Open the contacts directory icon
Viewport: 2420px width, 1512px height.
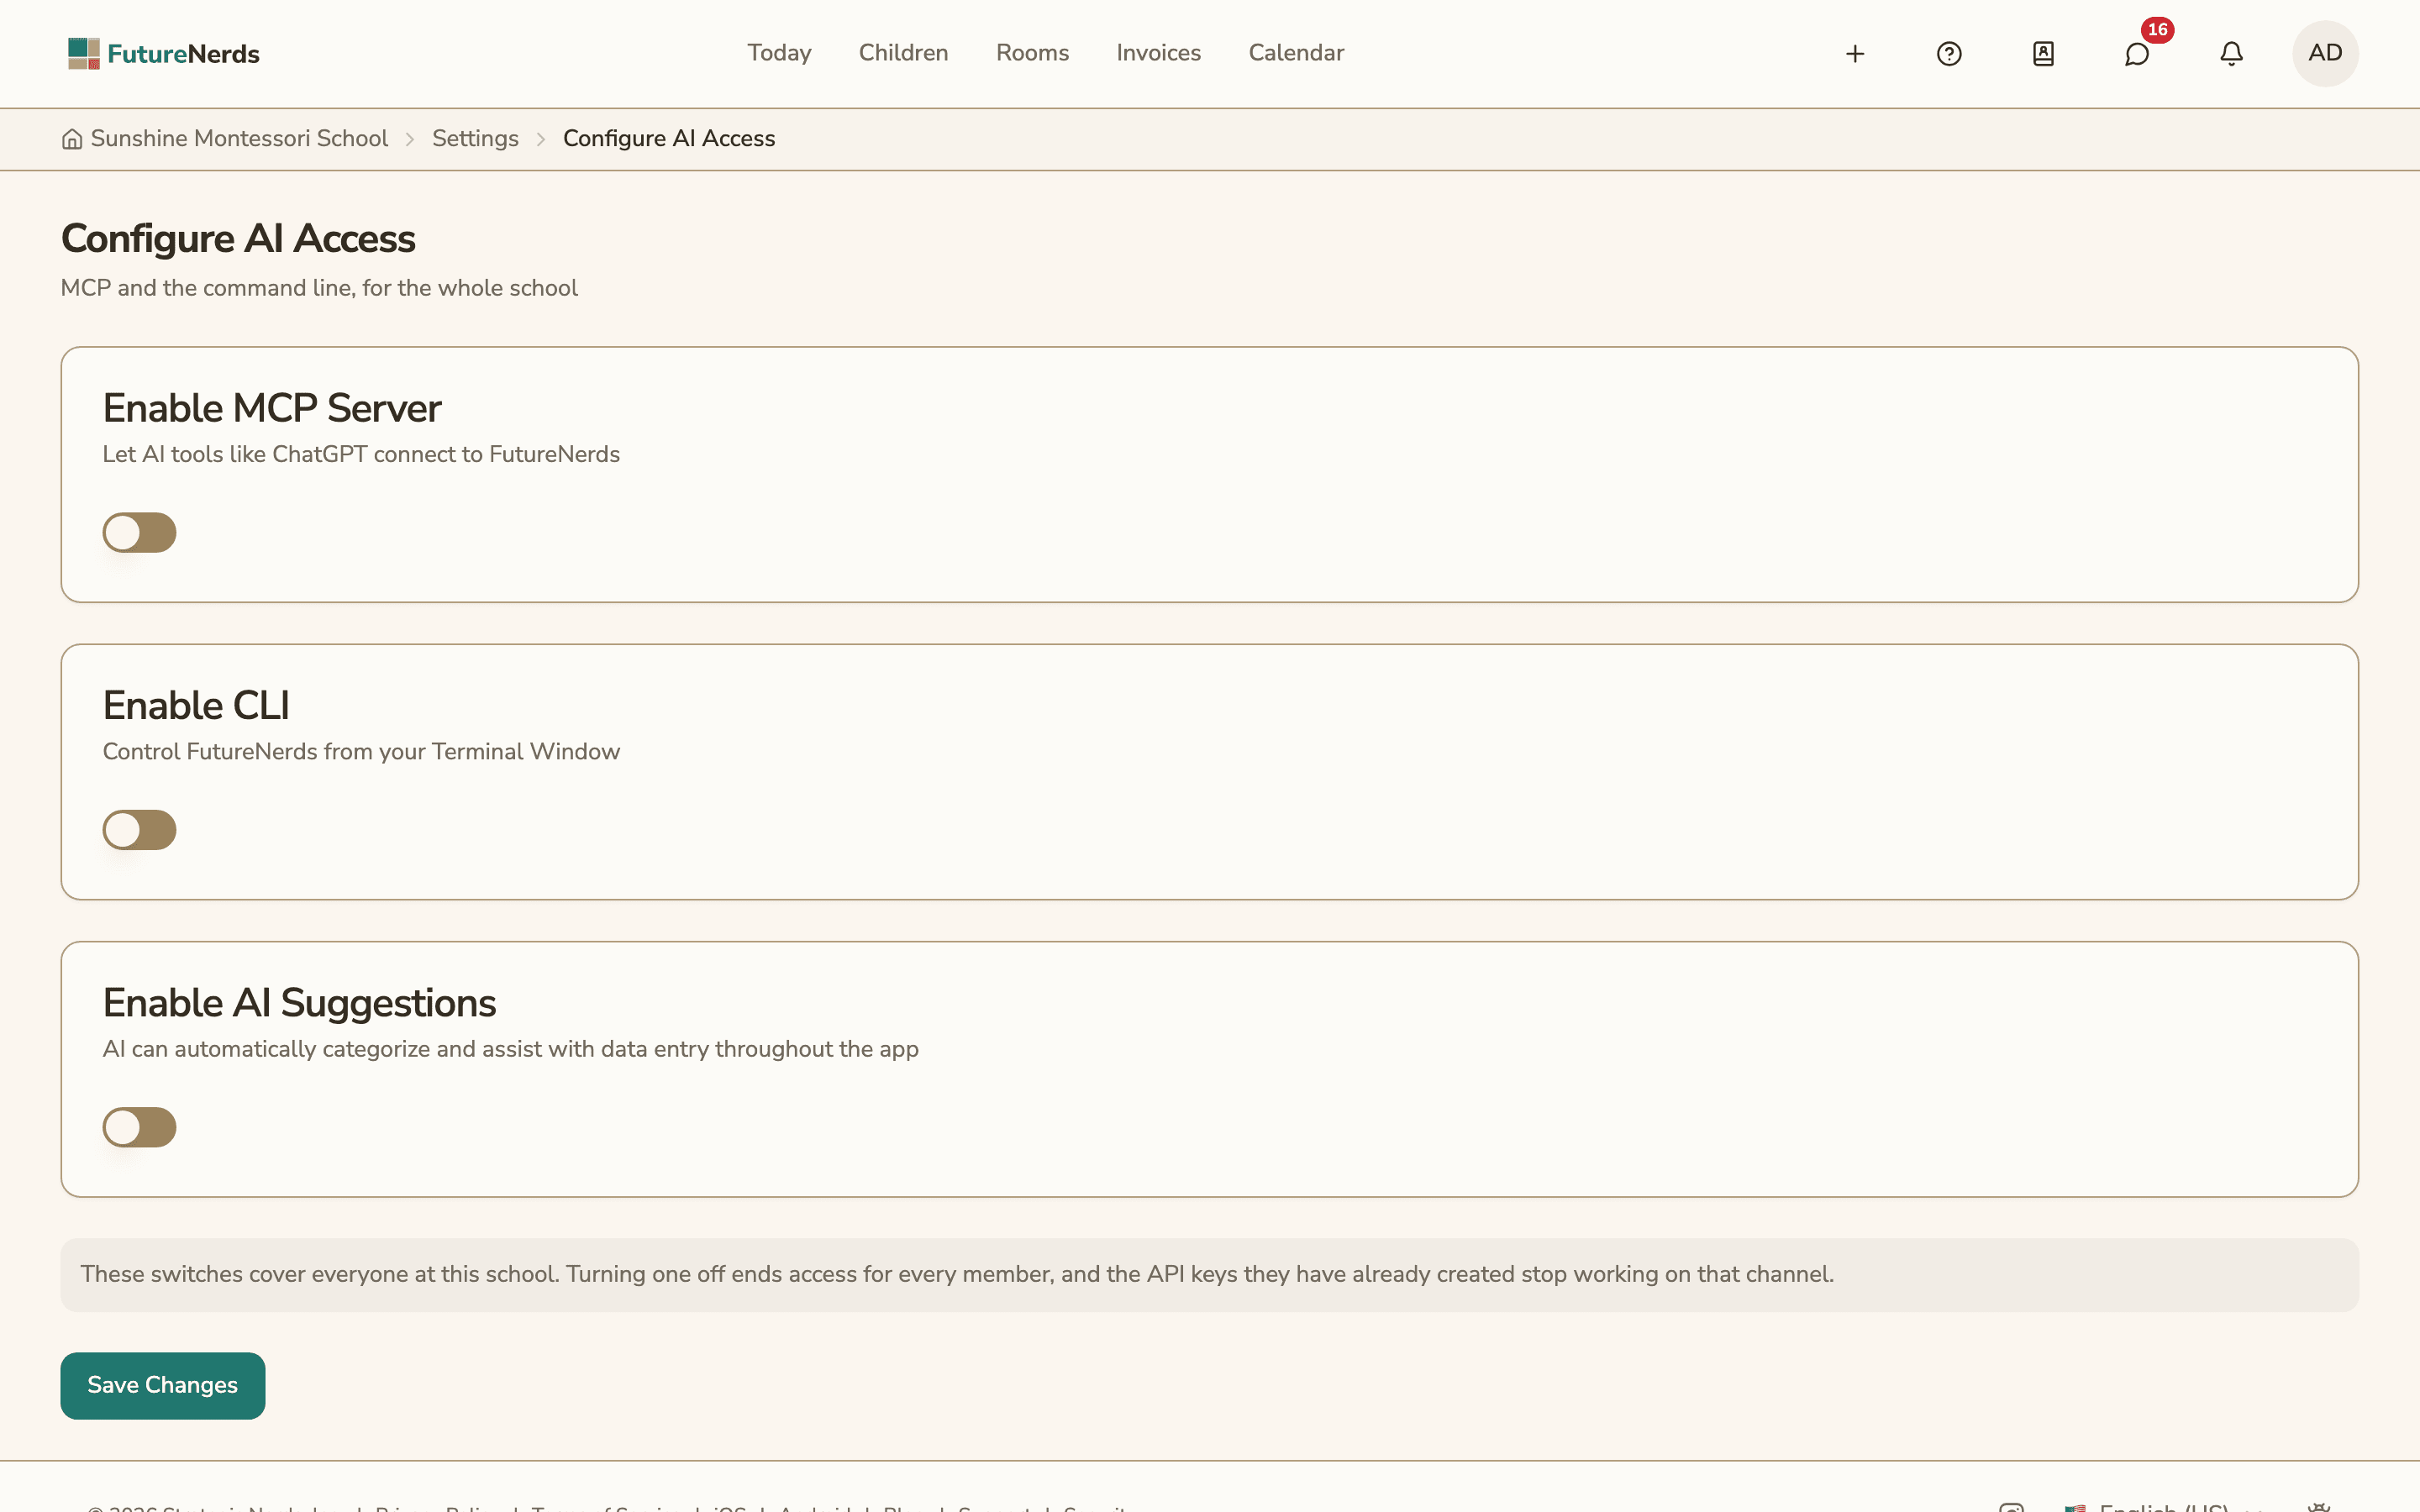tap(2043, 54)
